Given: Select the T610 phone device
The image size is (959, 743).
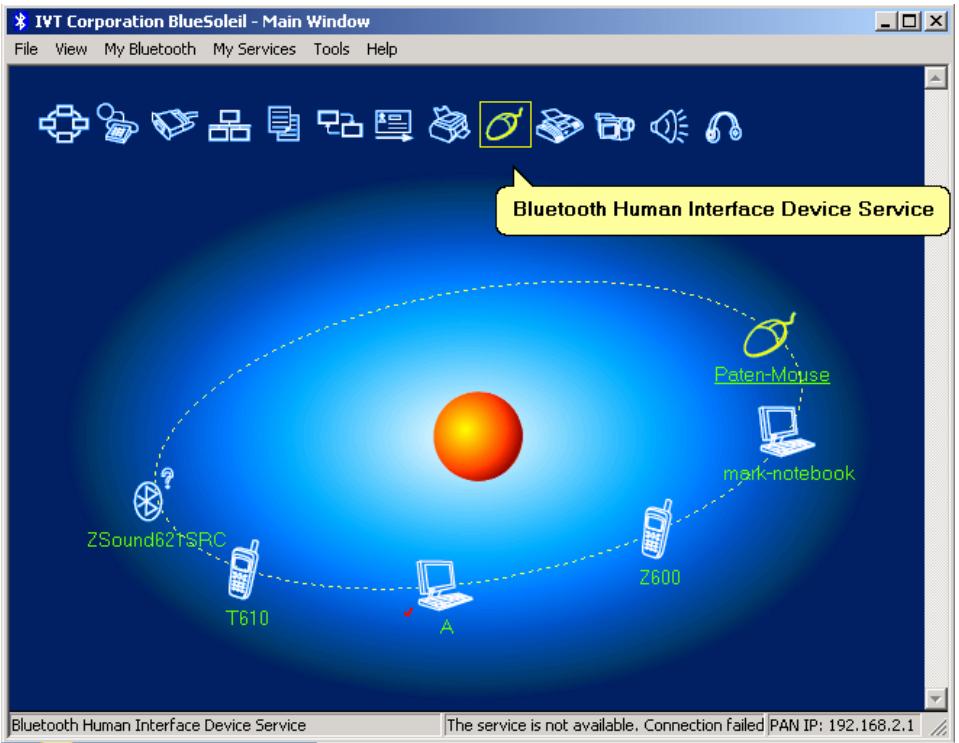Looking at the screenshot, I should coord(243,569).
